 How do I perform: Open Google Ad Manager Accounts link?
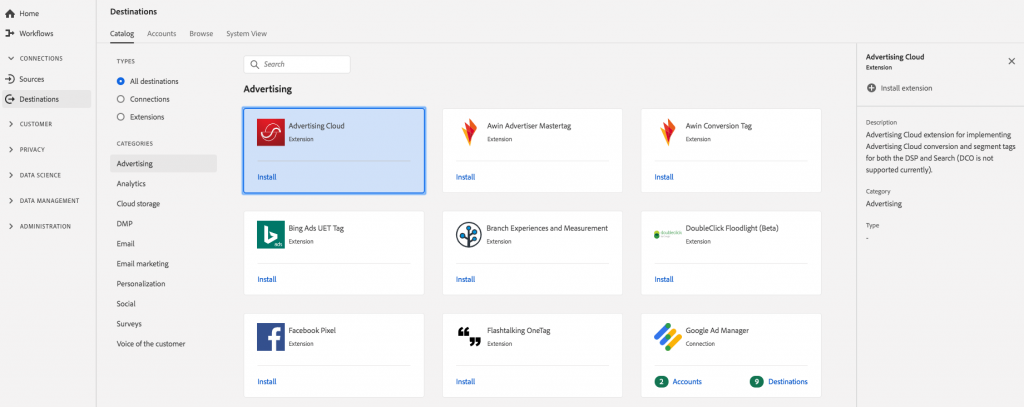click(687, 382)
